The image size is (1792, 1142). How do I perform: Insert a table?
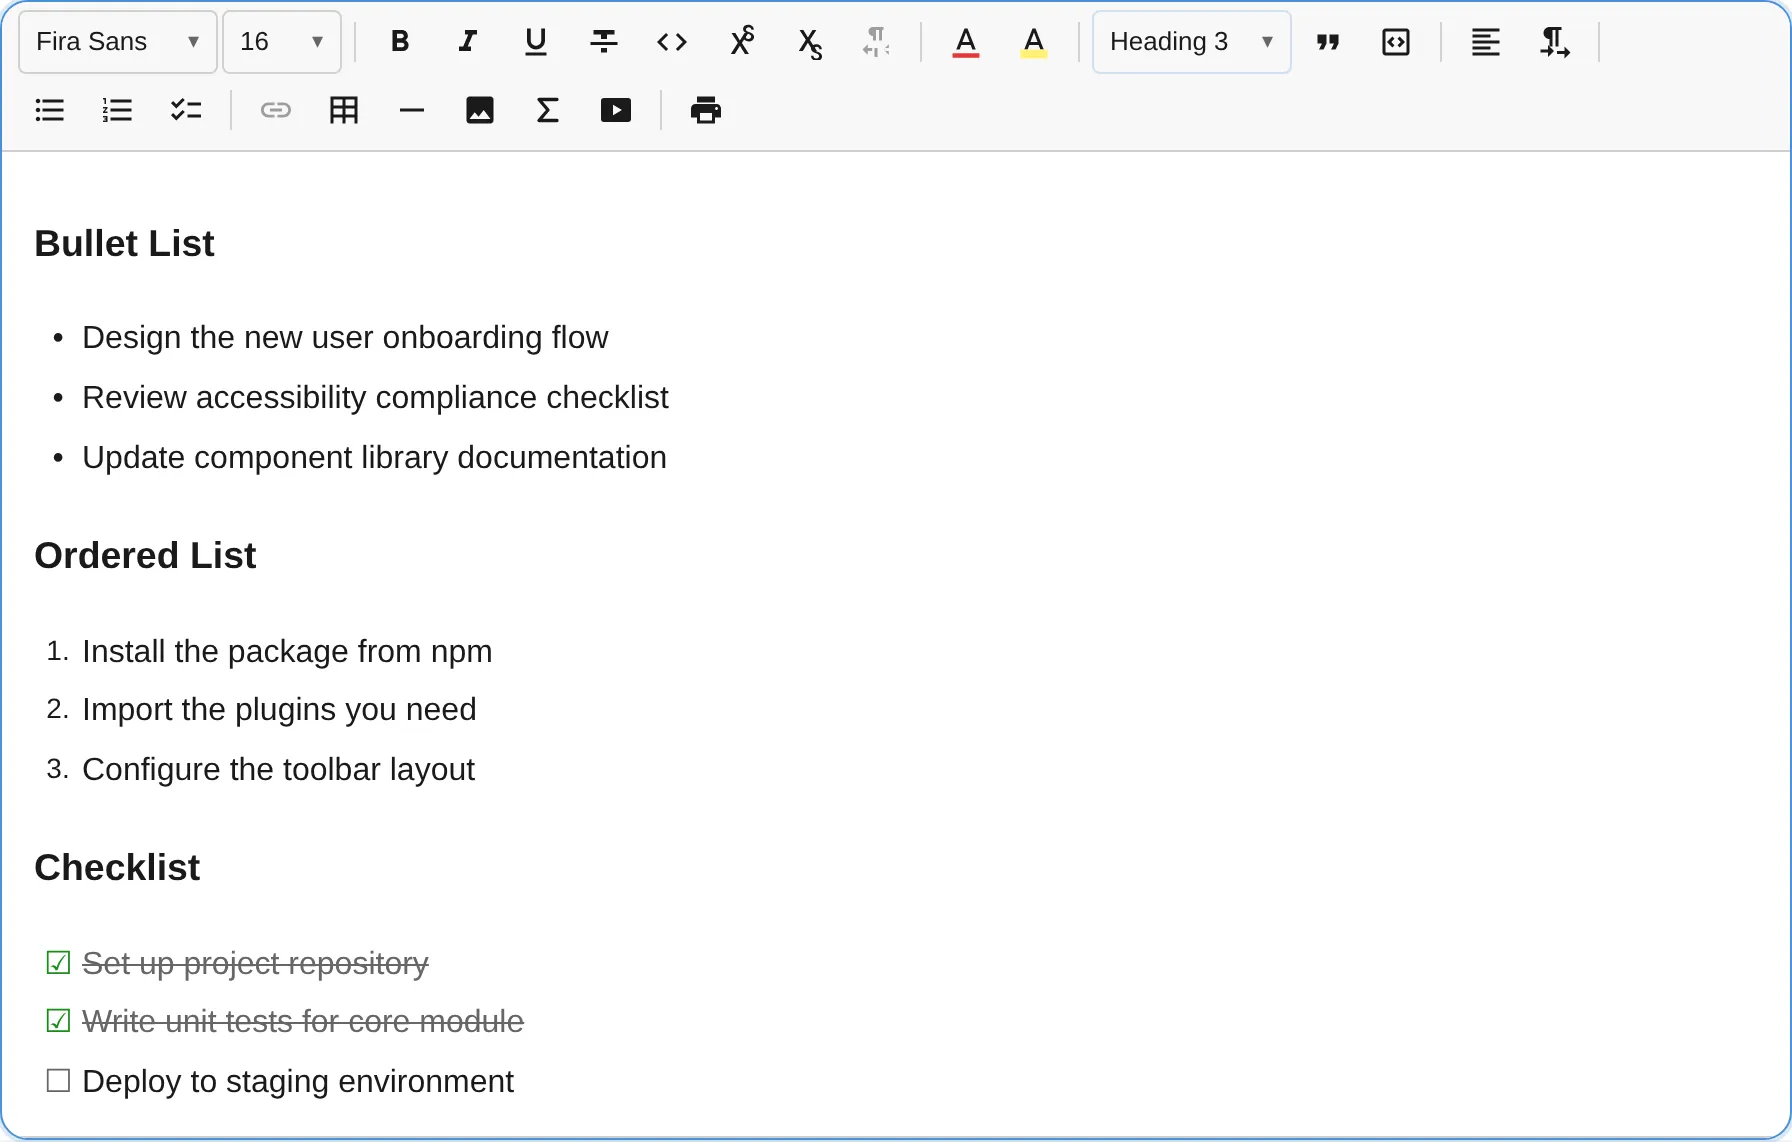tap(344, 110)
